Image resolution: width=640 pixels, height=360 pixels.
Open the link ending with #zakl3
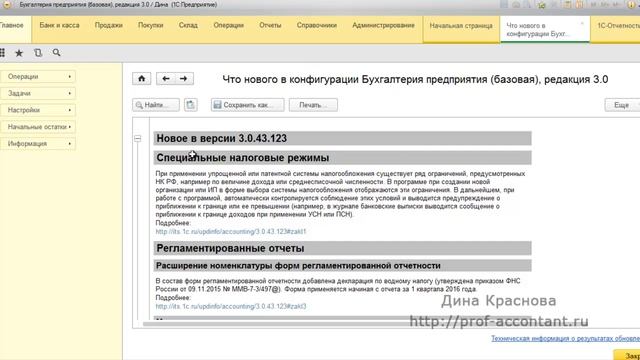click(x=231, y=306)
